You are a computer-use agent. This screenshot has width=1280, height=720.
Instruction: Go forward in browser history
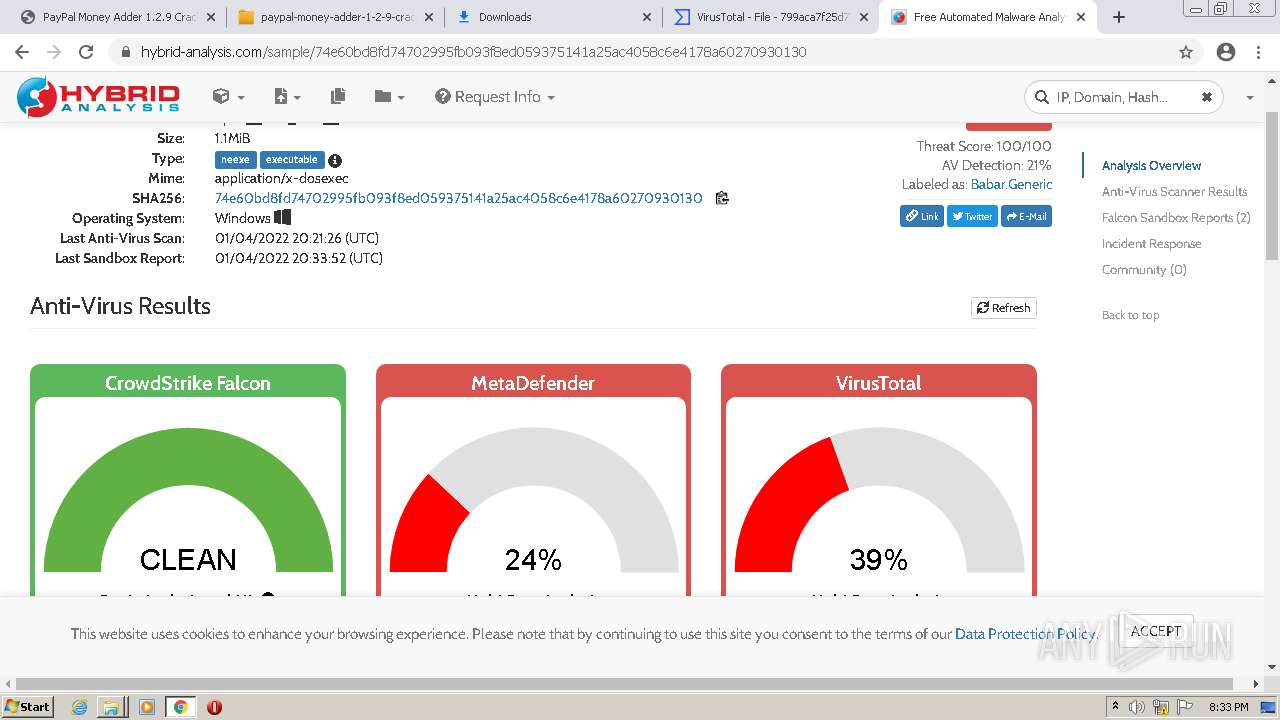coord(54,52)
